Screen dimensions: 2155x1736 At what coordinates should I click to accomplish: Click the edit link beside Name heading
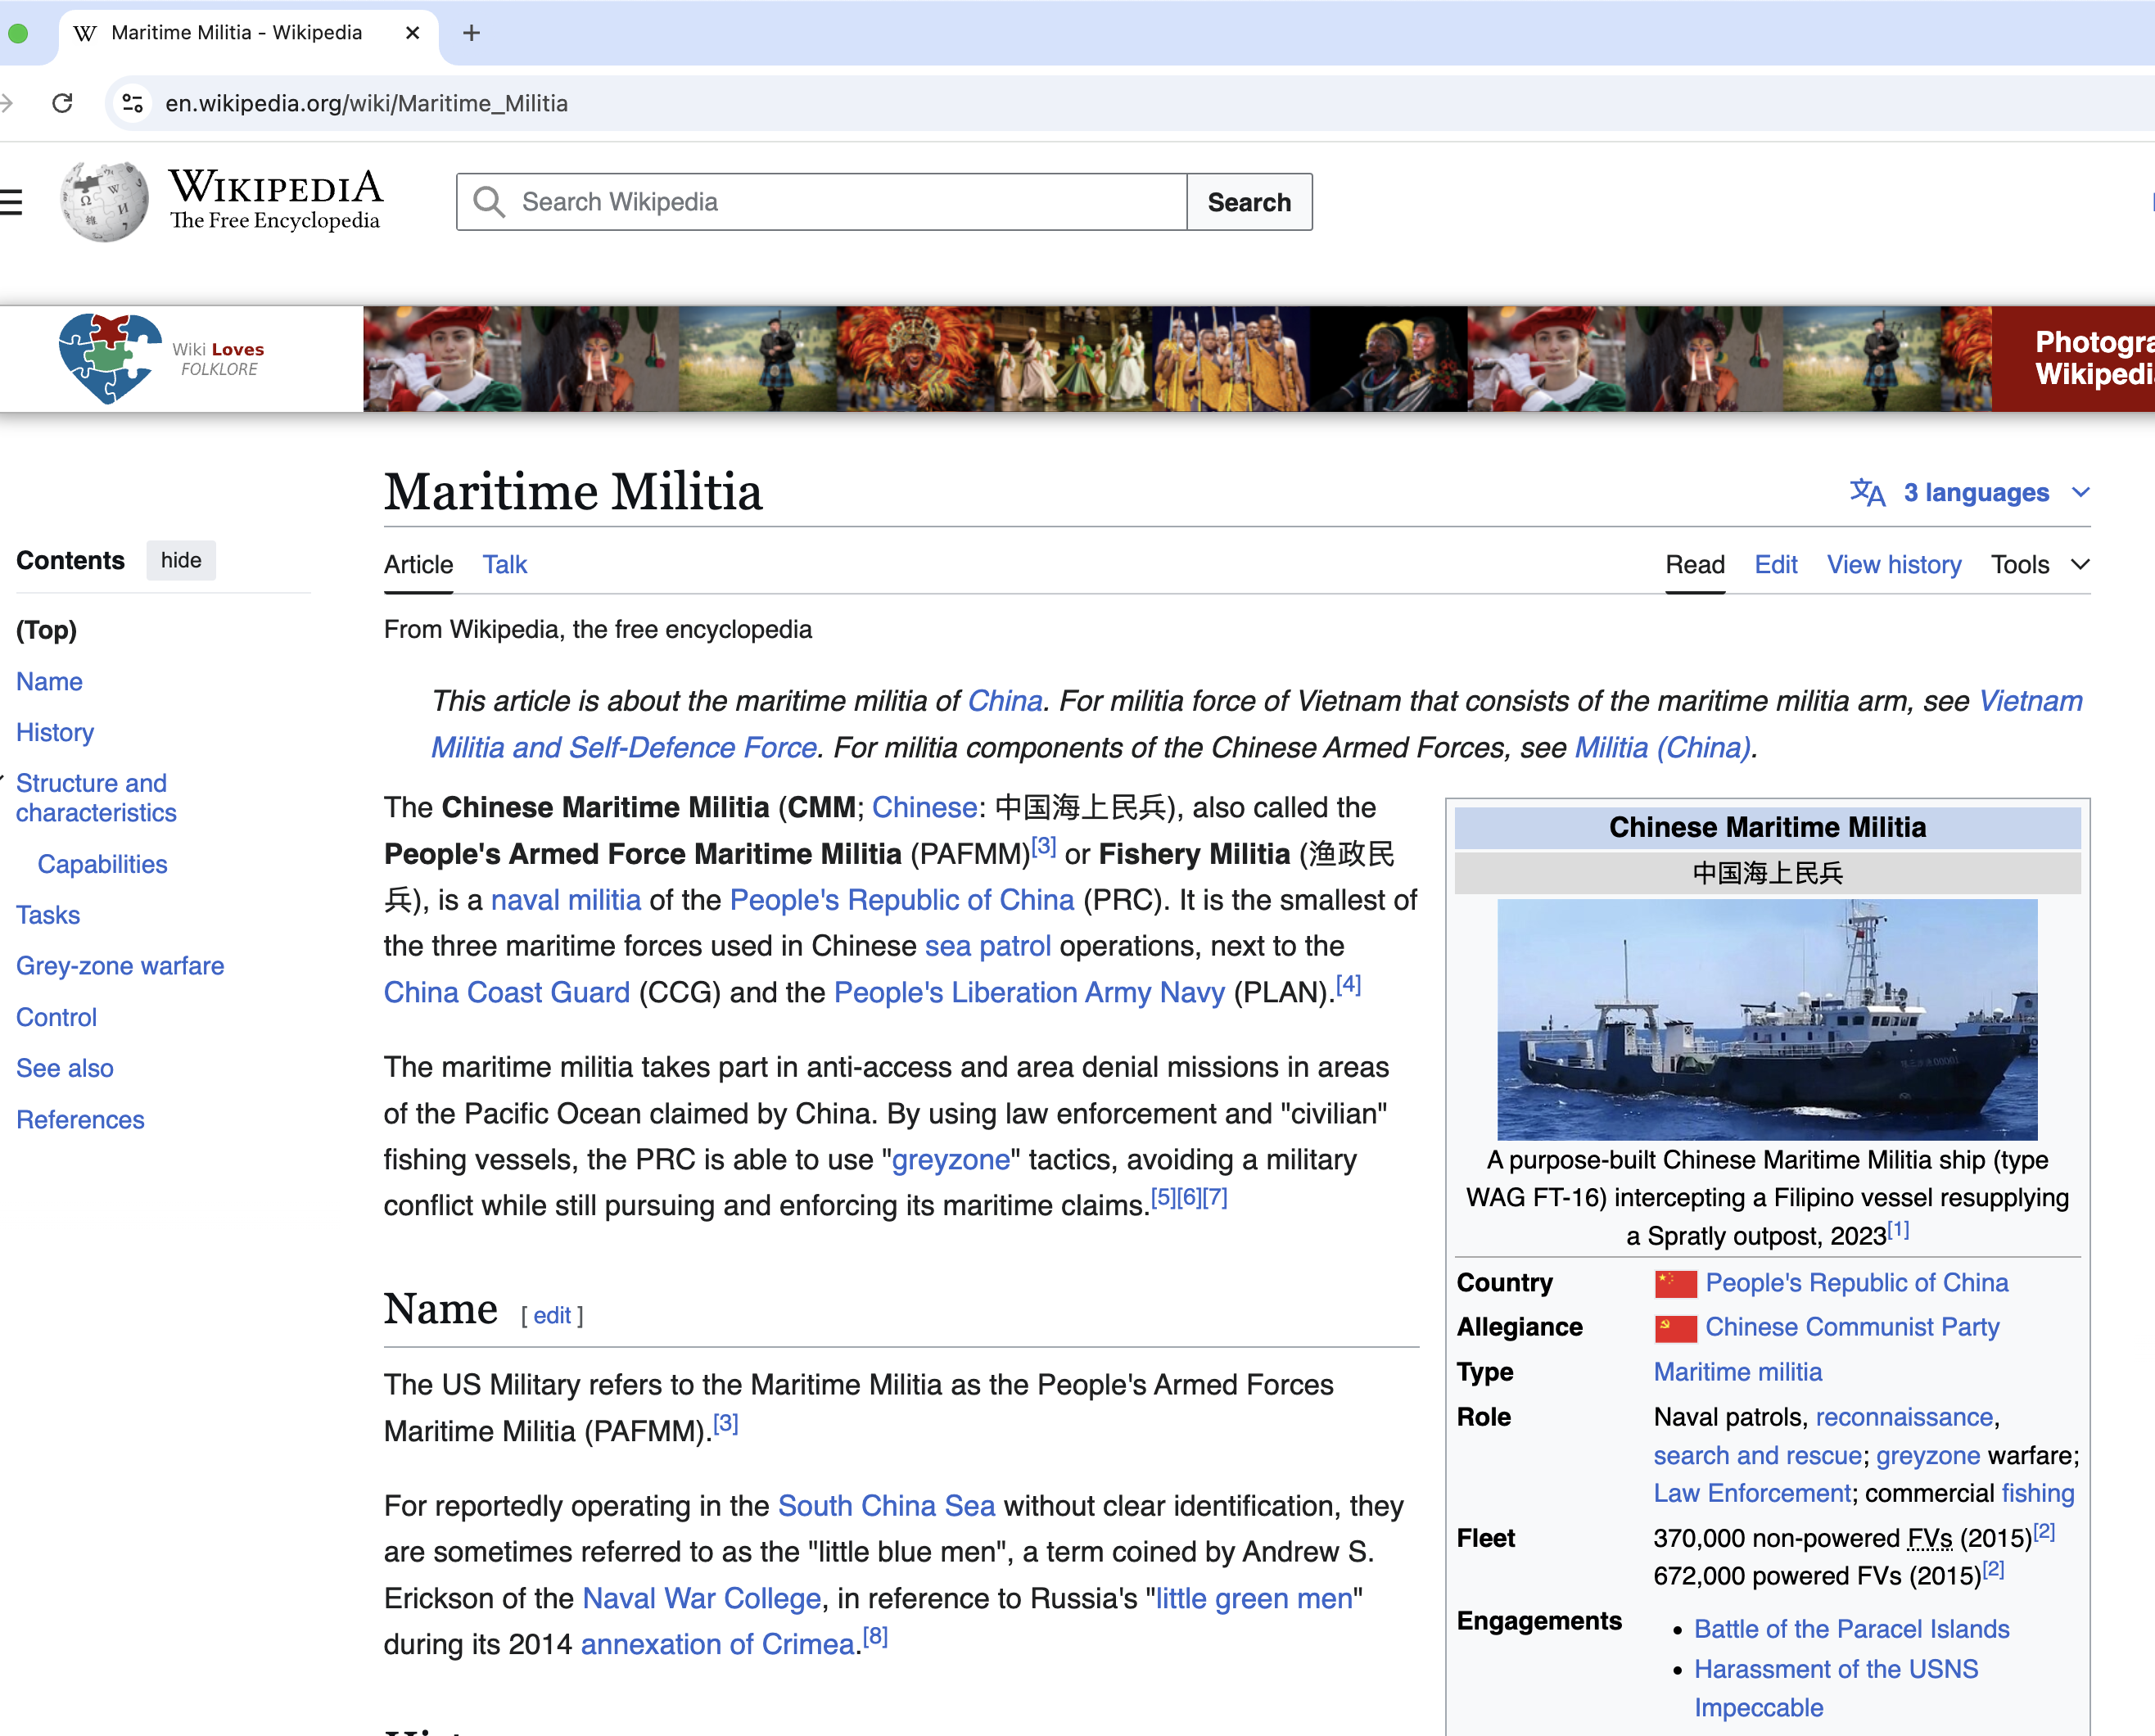[552, 1315]
